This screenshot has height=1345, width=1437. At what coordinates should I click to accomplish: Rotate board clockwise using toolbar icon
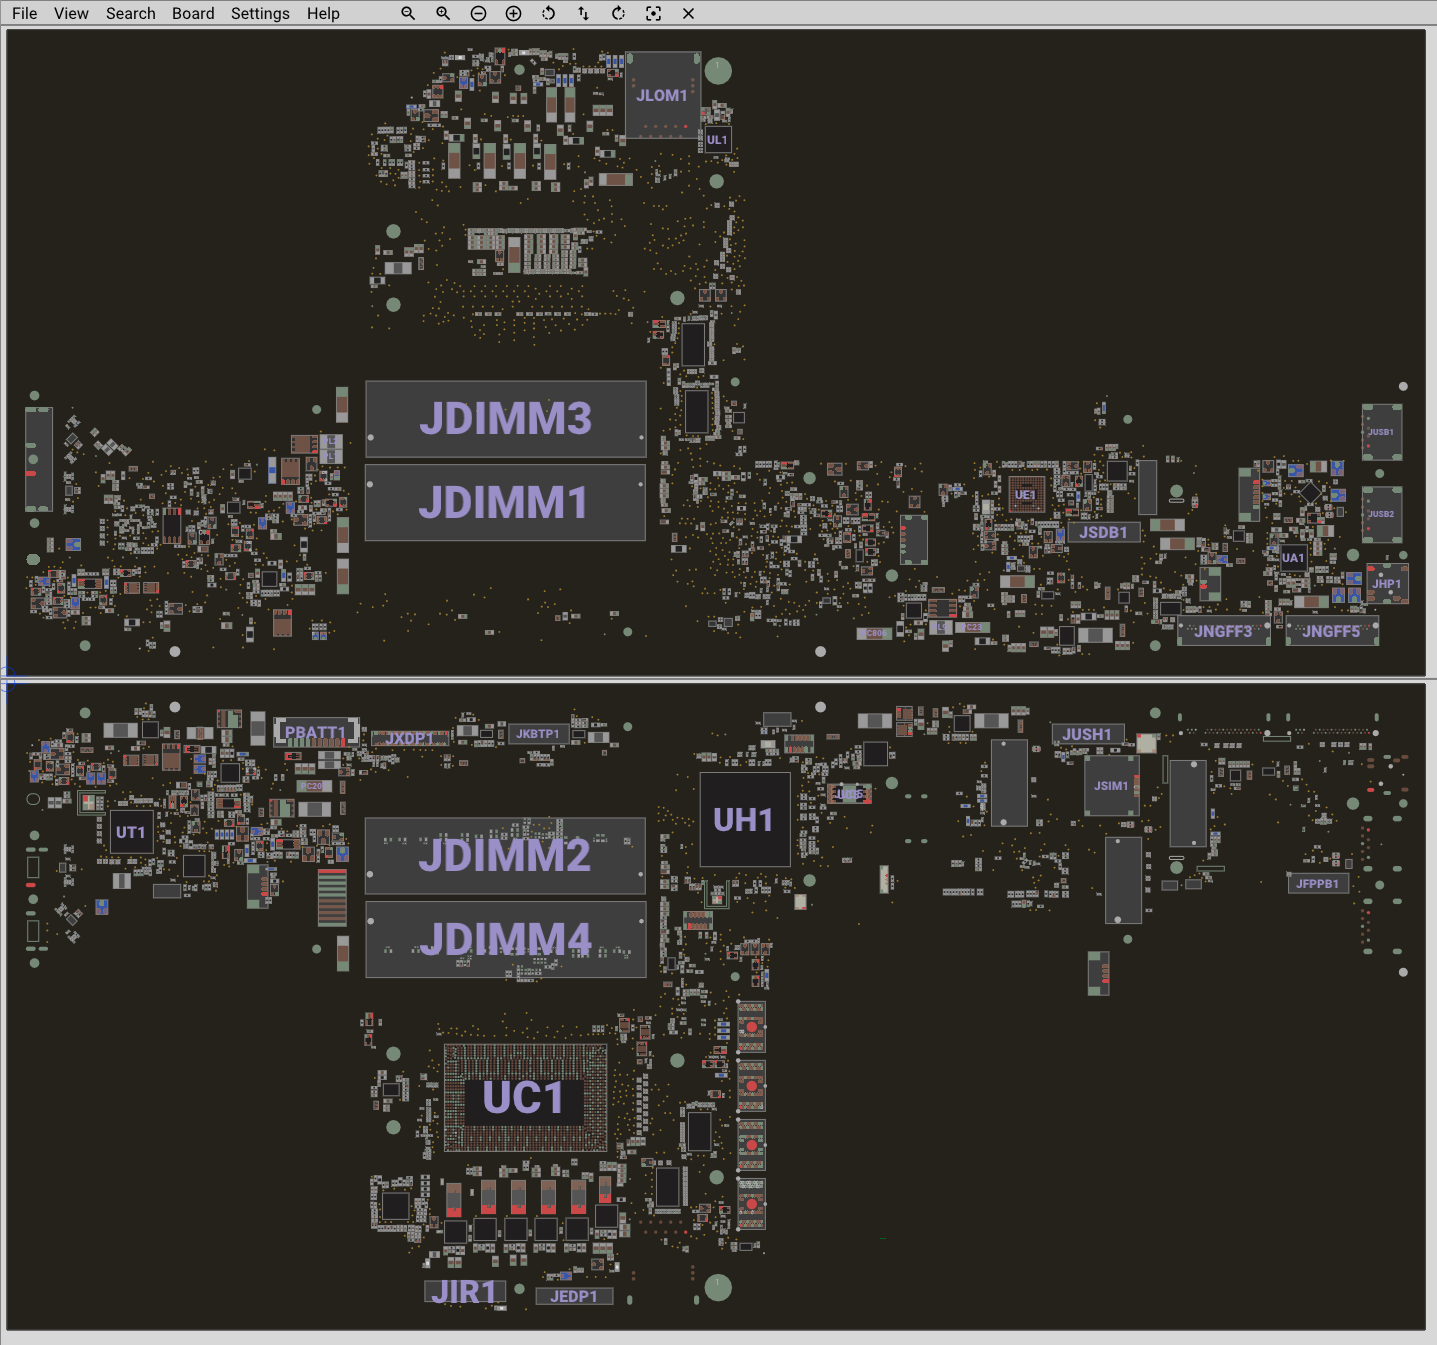point(618,13)
